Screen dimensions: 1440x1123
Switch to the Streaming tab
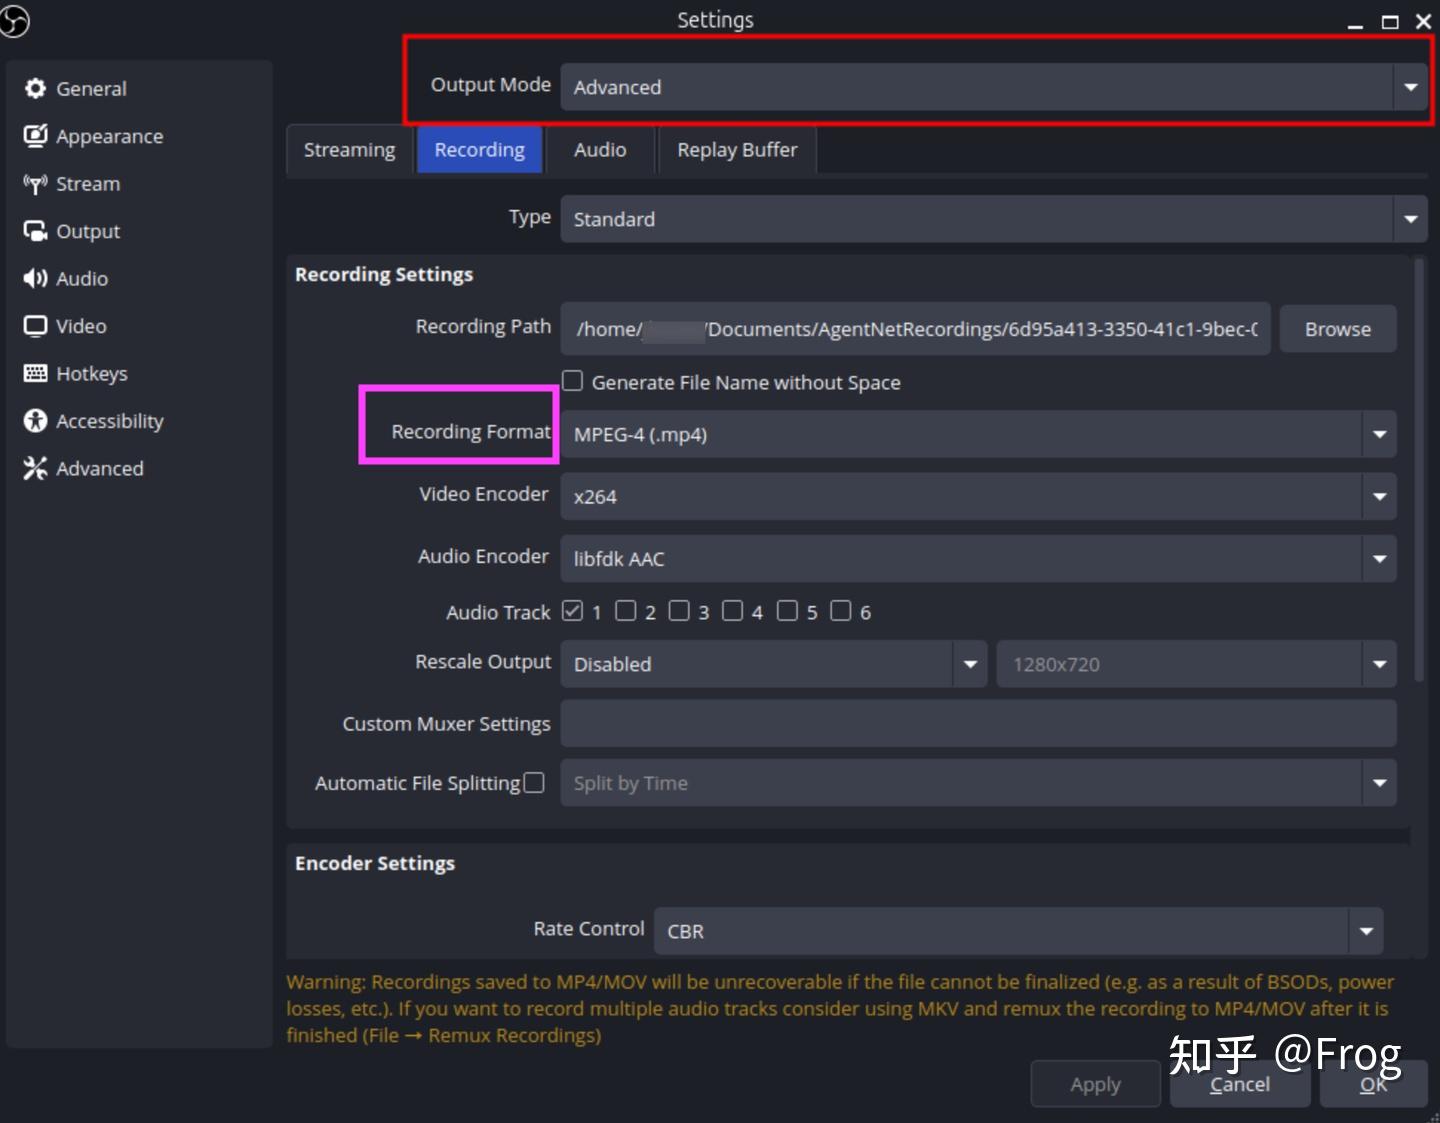[350, 150]
